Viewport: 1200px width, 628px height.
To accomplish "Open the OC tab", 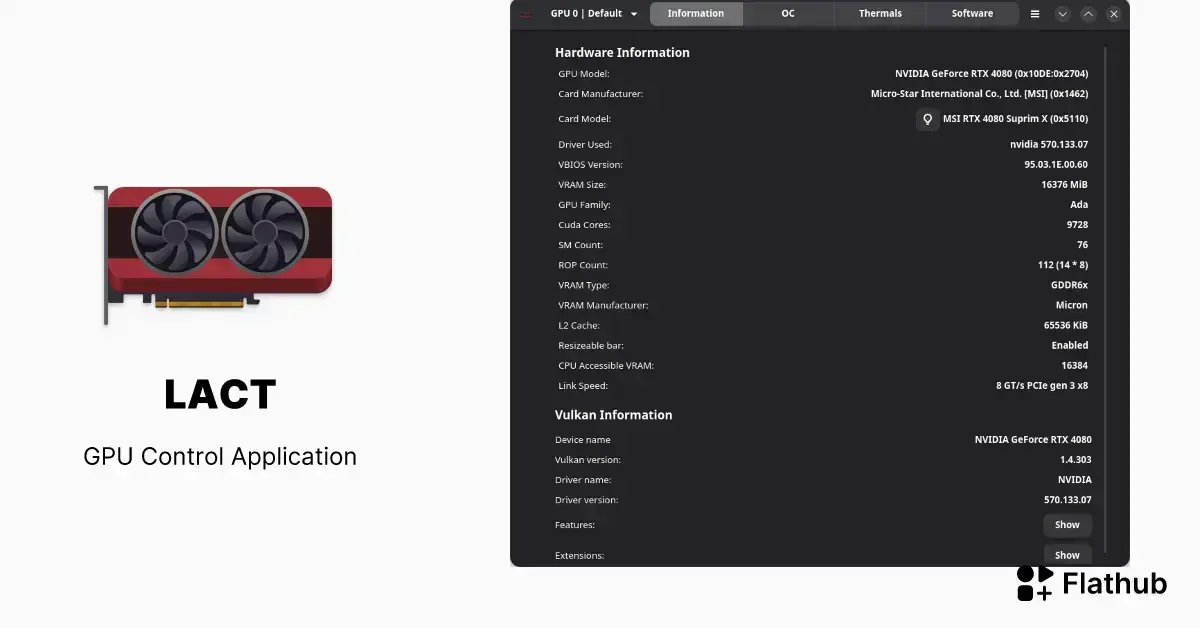I will coord(788,14).
